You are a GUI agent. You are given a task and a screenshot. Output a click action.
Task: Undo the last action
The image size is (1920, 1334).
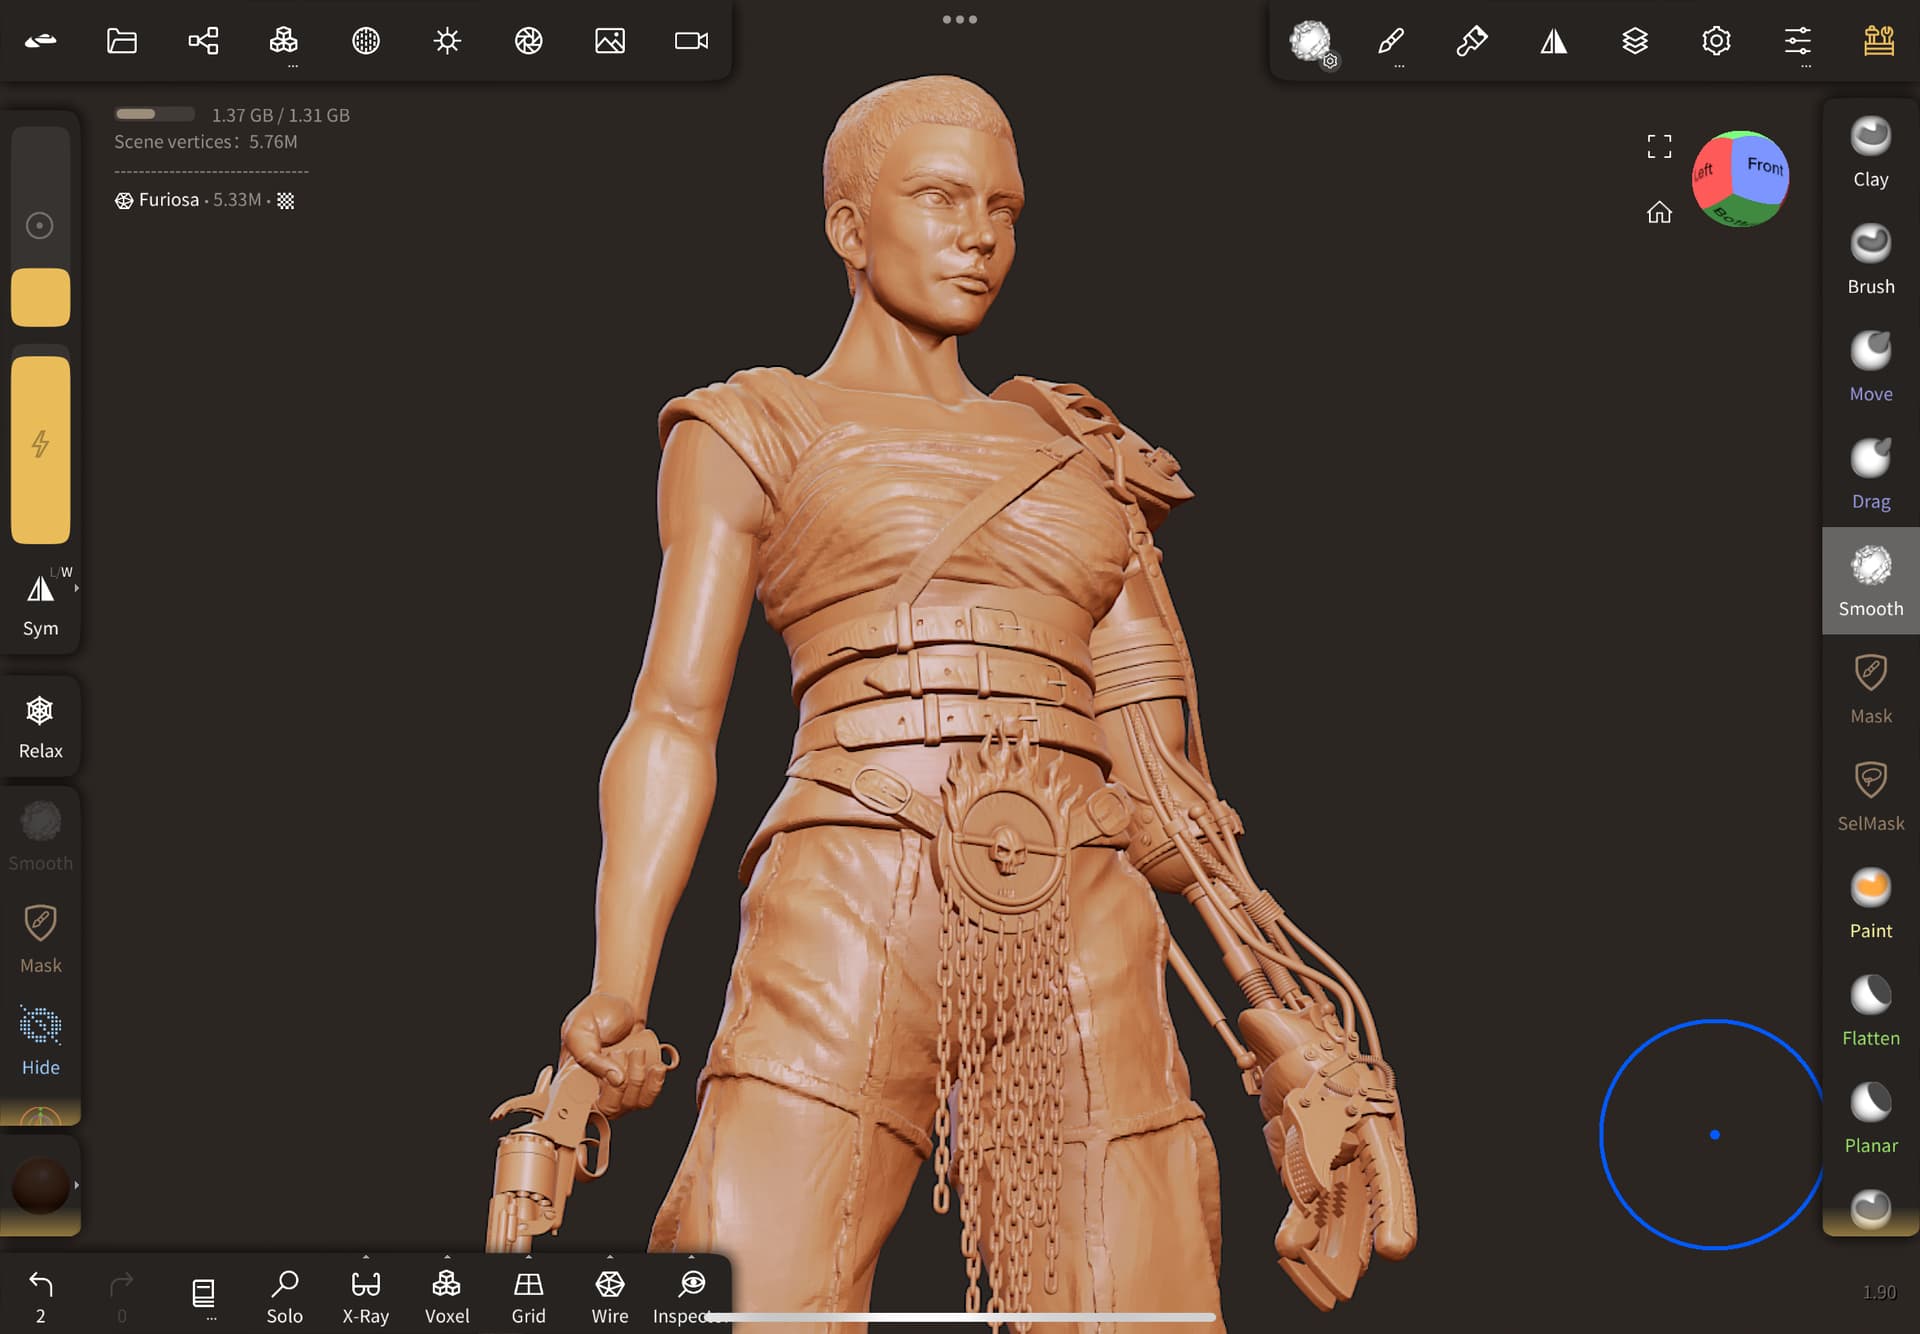click(x=40, y=1296)
